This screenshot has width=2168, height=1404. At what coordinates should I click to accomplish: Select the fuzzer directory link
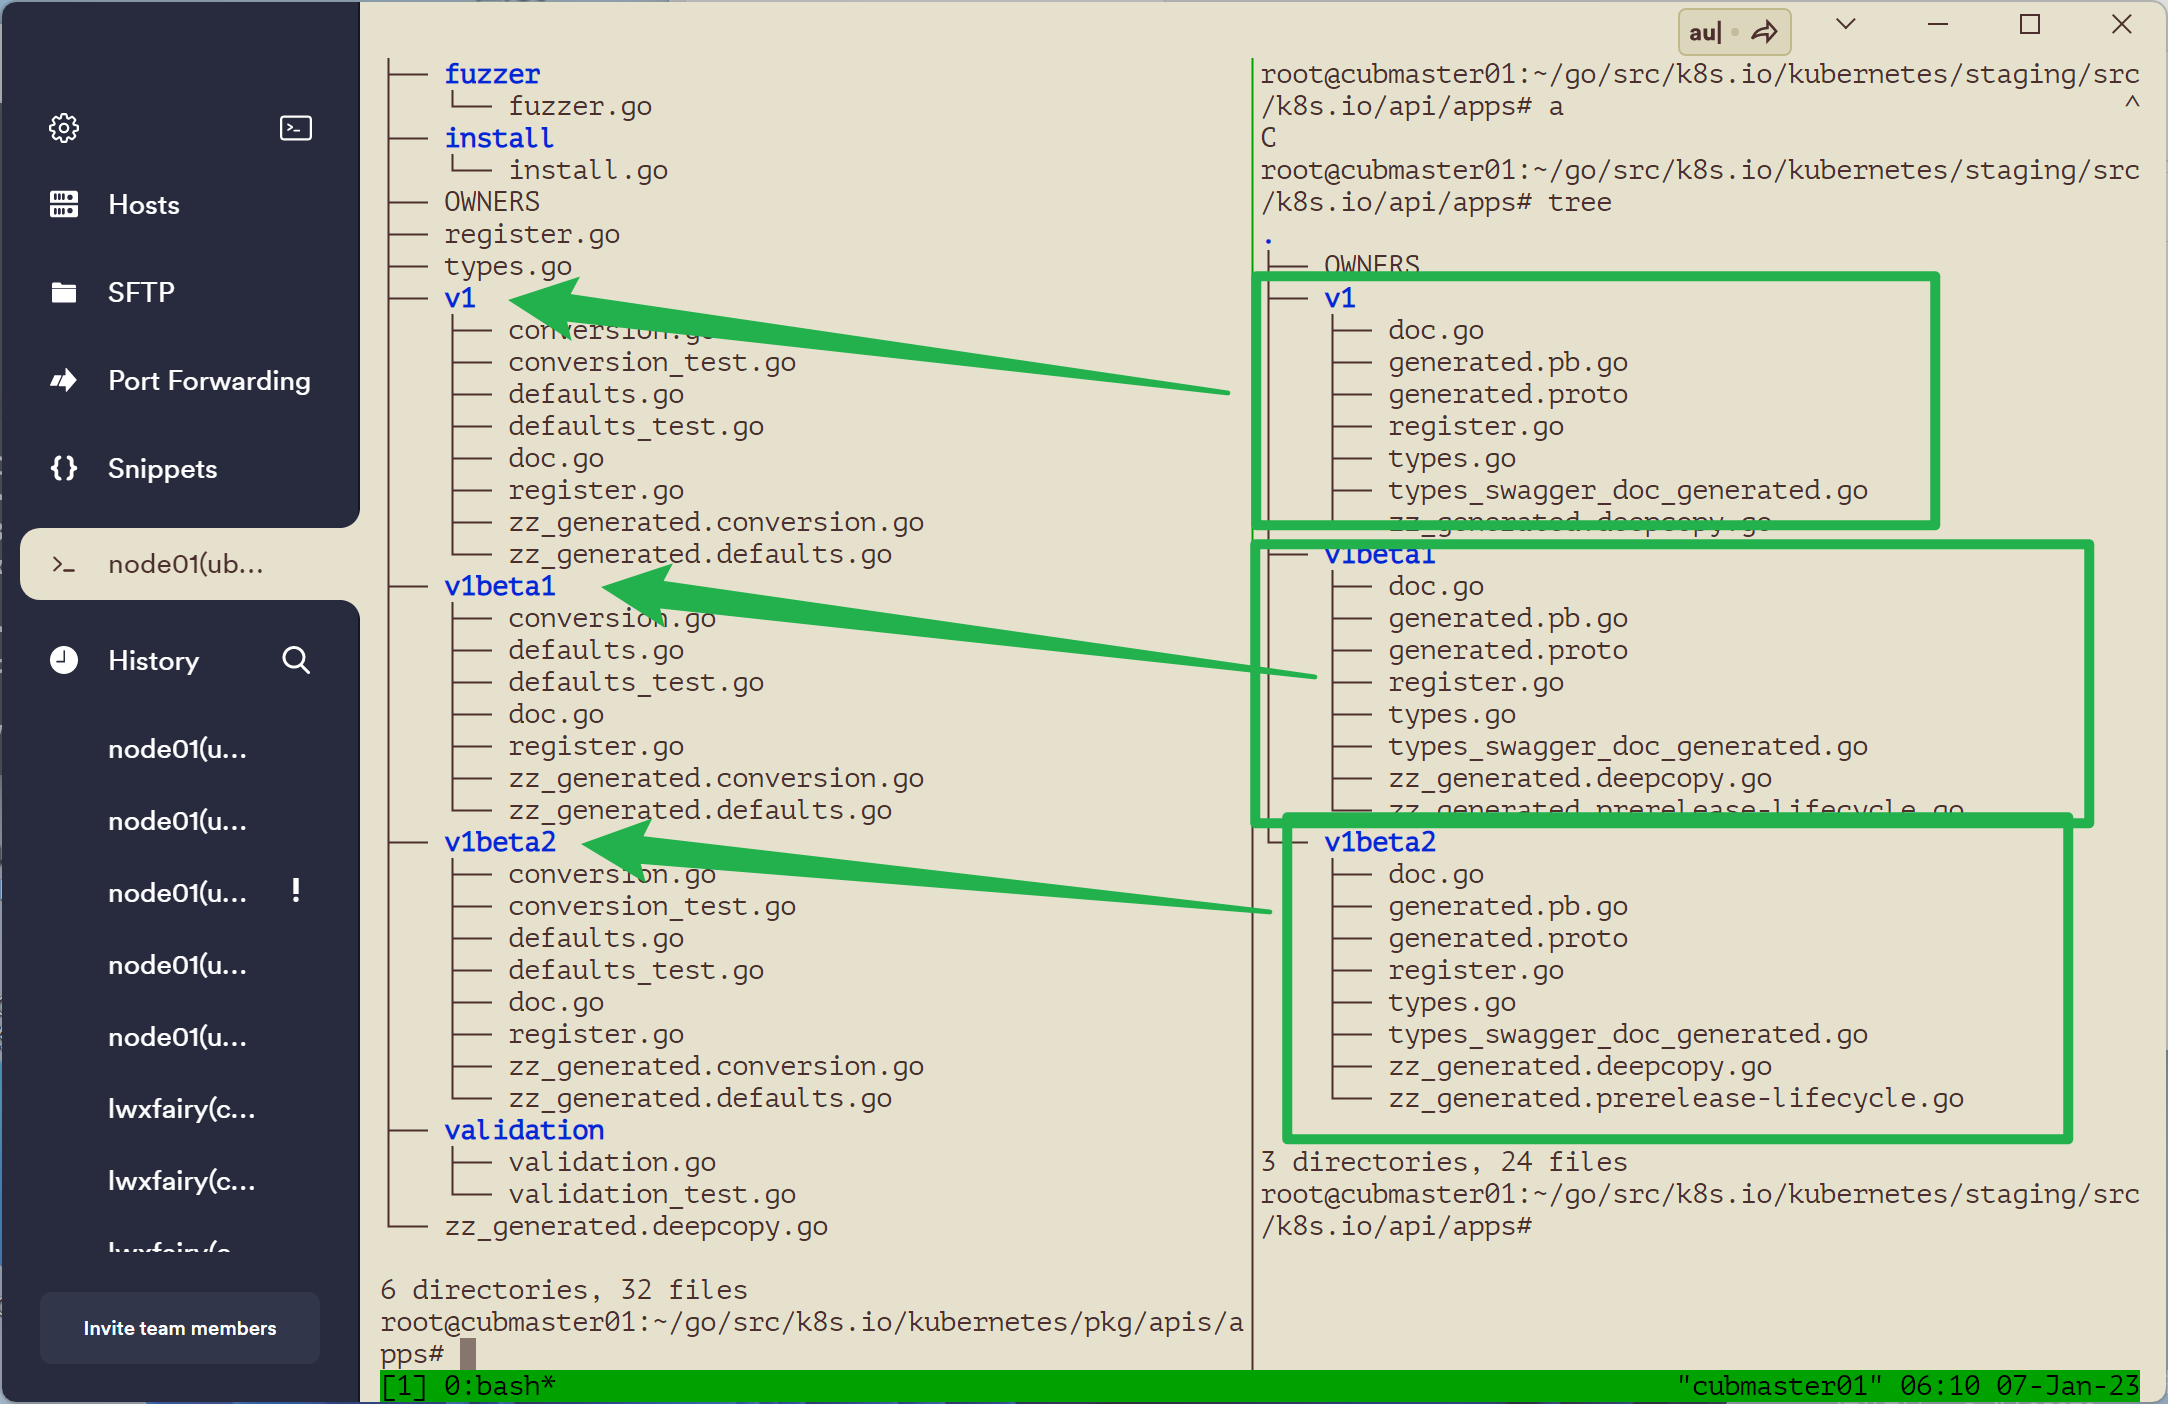coord(493,73)
